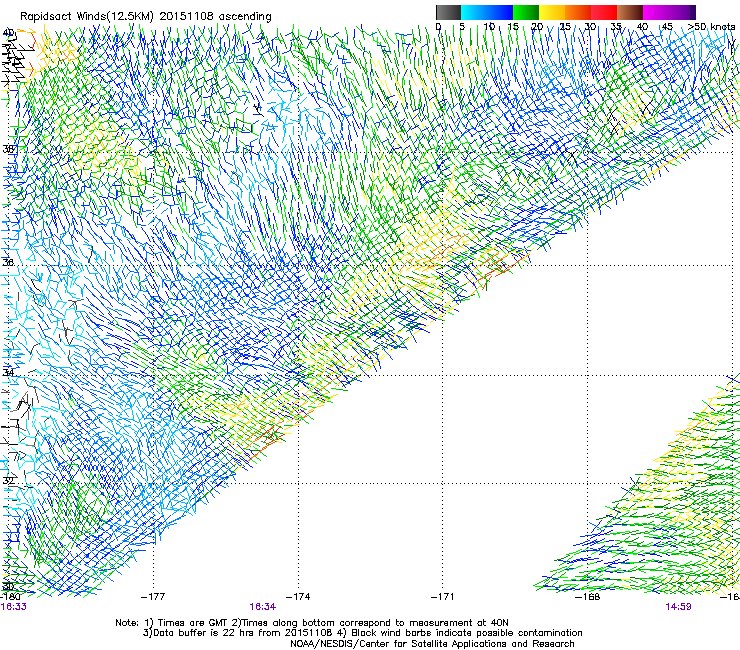Click the purple time stamp '16:33'
Image resolution: width=740 pixels, height=650 pixels.
pos(14,607)
